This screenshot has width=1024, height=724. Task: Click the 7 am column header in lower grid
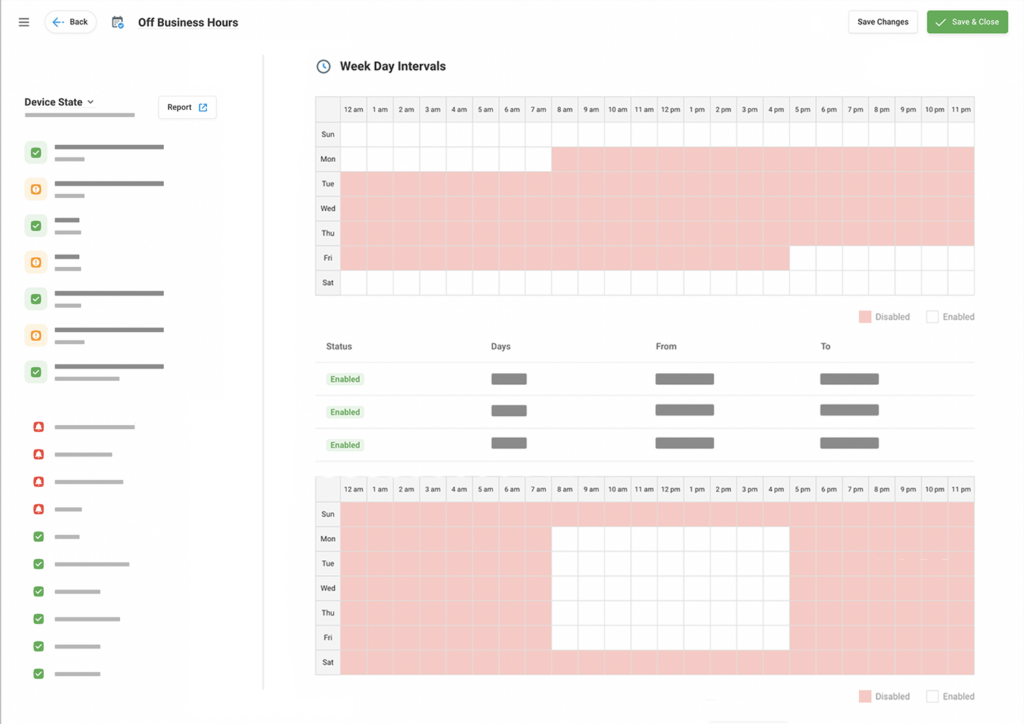pyautogui.click(x=538, y=490)
